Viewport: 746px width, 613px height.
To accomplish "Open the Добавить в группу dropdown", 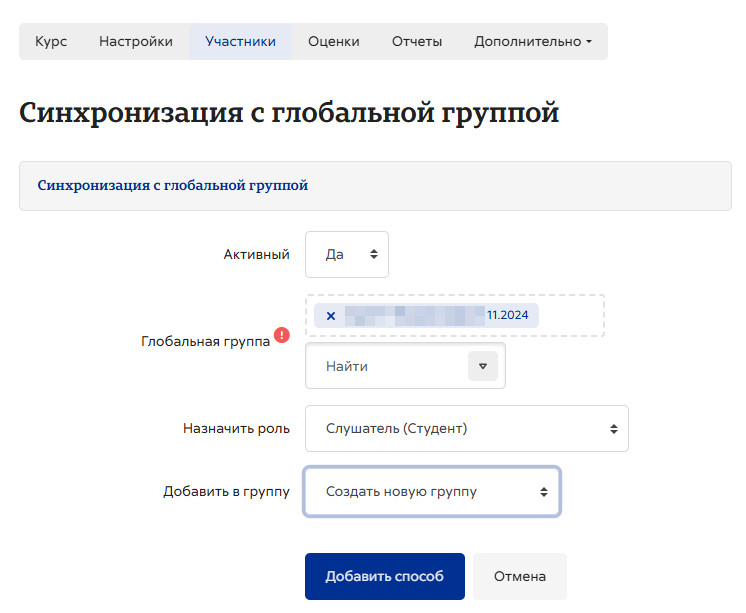I will (x=432, y=492).
